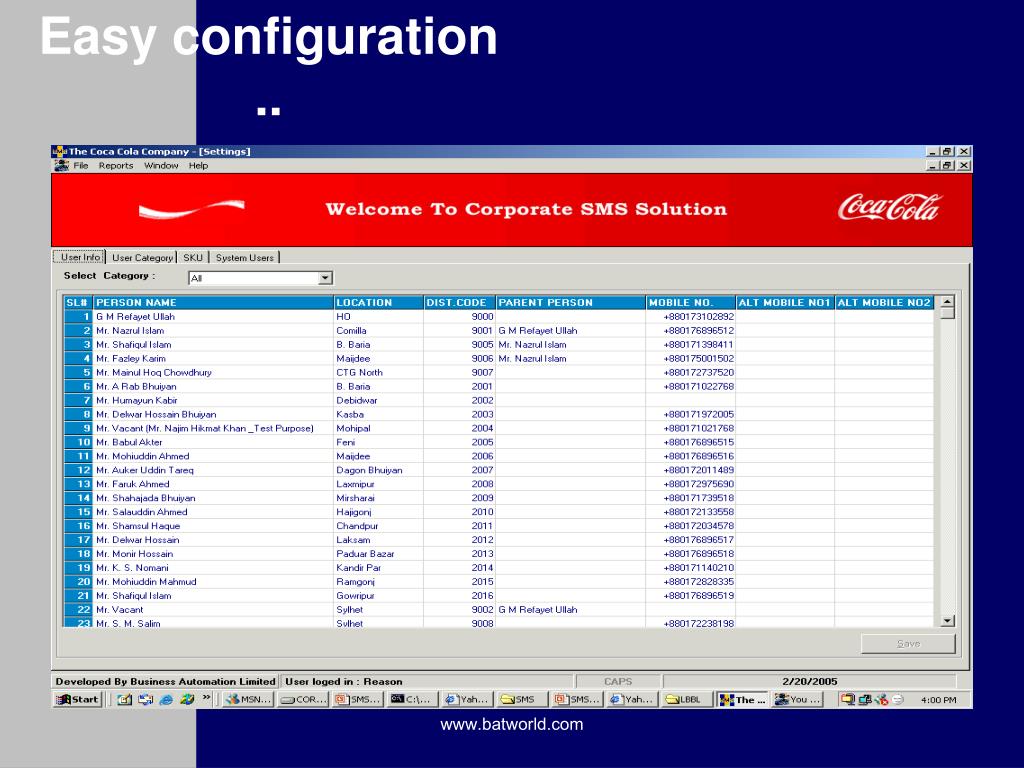Open the File menu
Viewport: 1024px width, 768px height.
point(81,166)
